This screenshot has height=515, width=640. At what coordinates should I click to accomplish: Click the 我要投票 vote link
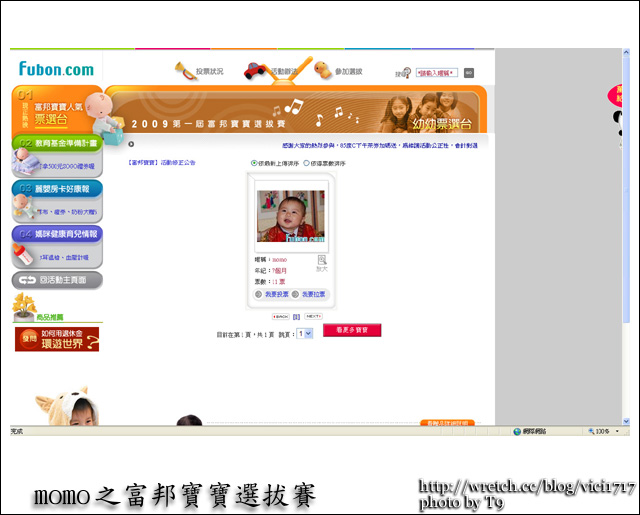277,294
